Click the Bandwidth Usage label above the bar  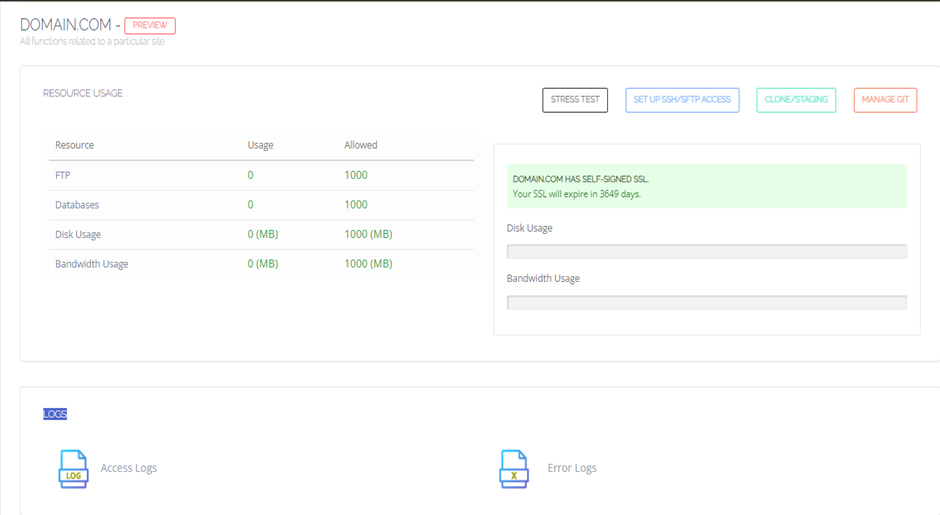click(543, 278)
